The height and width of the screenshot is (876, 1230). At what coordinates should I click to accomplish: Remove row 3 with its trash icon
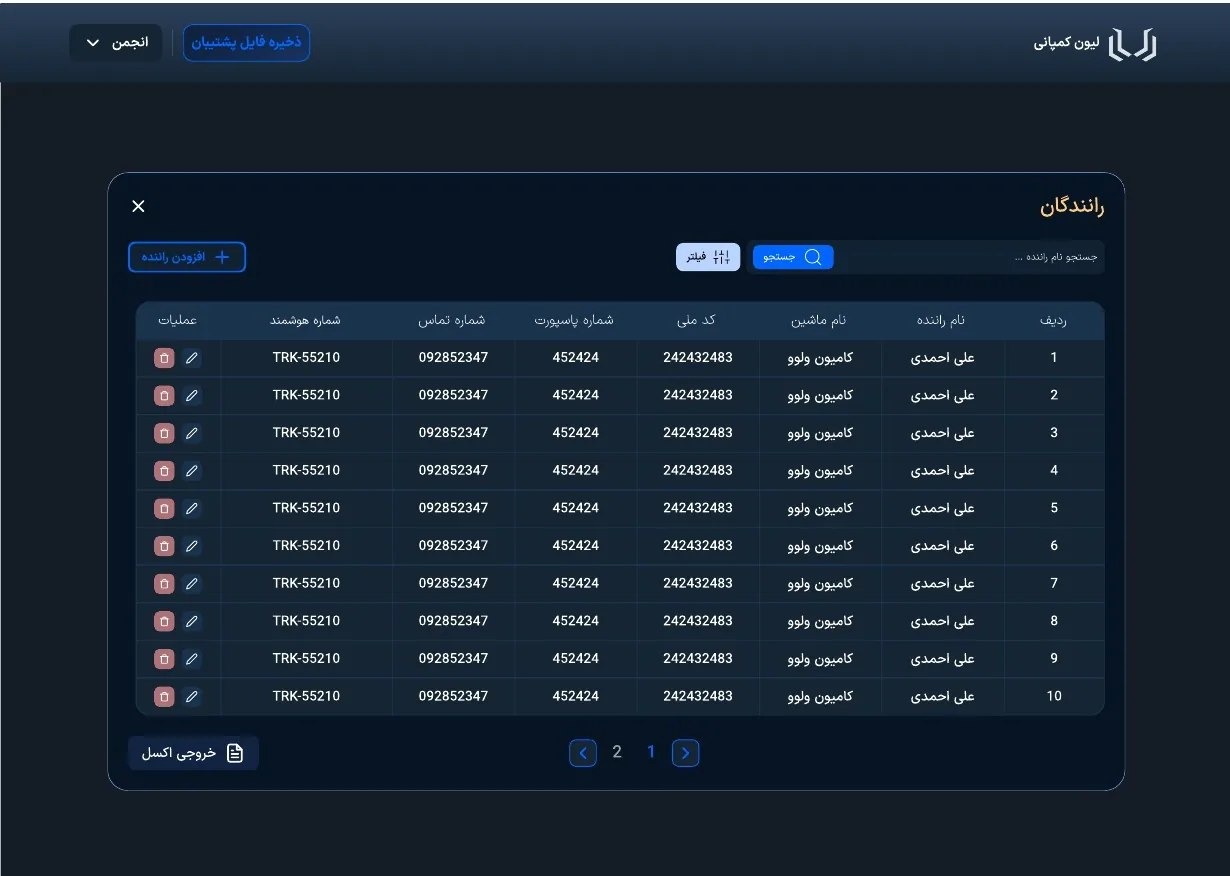click(x=164, y=433)
